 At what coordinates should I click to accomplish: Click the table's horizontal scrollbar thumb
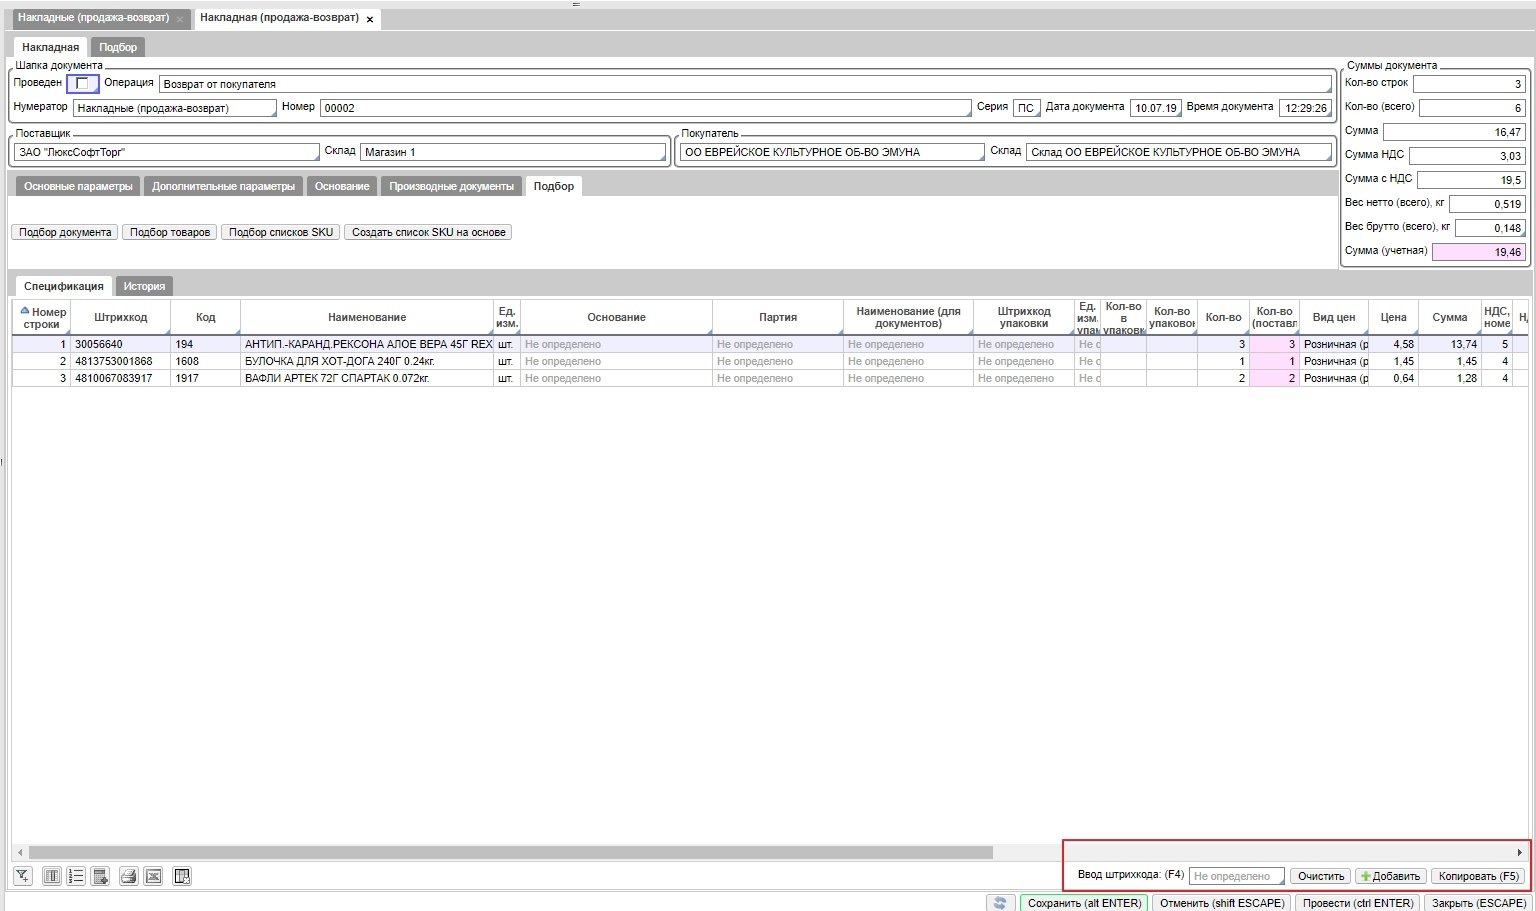[x=510, y=852]
